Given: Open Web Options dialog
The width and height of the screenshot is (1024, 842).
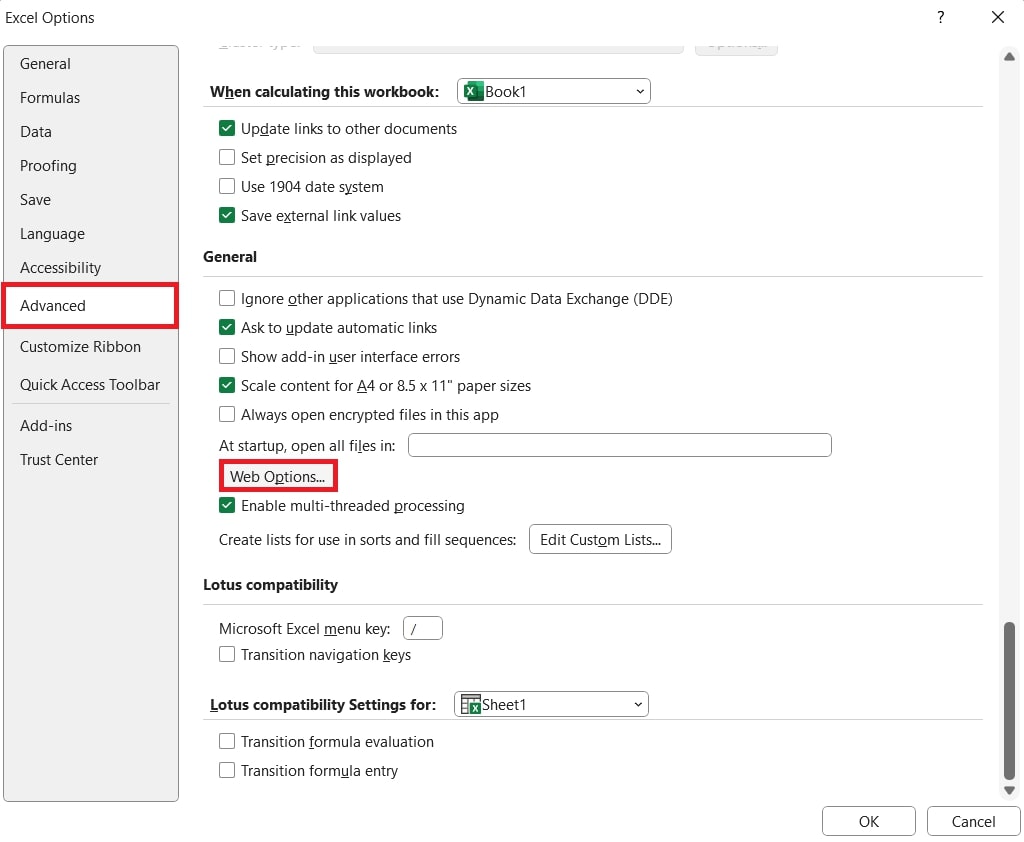Looking at the screenshot, I should (278, 475).
